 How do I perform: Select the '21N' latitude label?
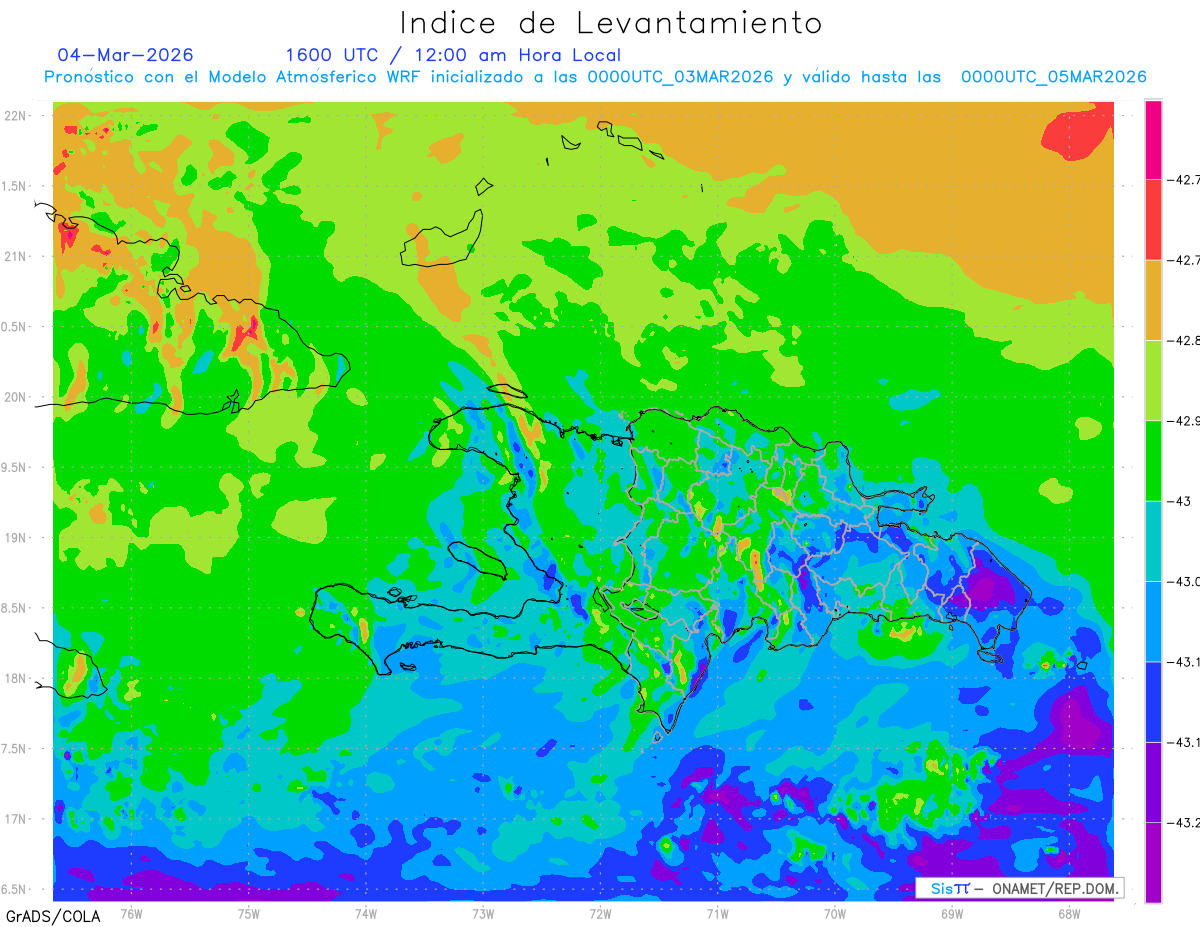click(15, 256)
